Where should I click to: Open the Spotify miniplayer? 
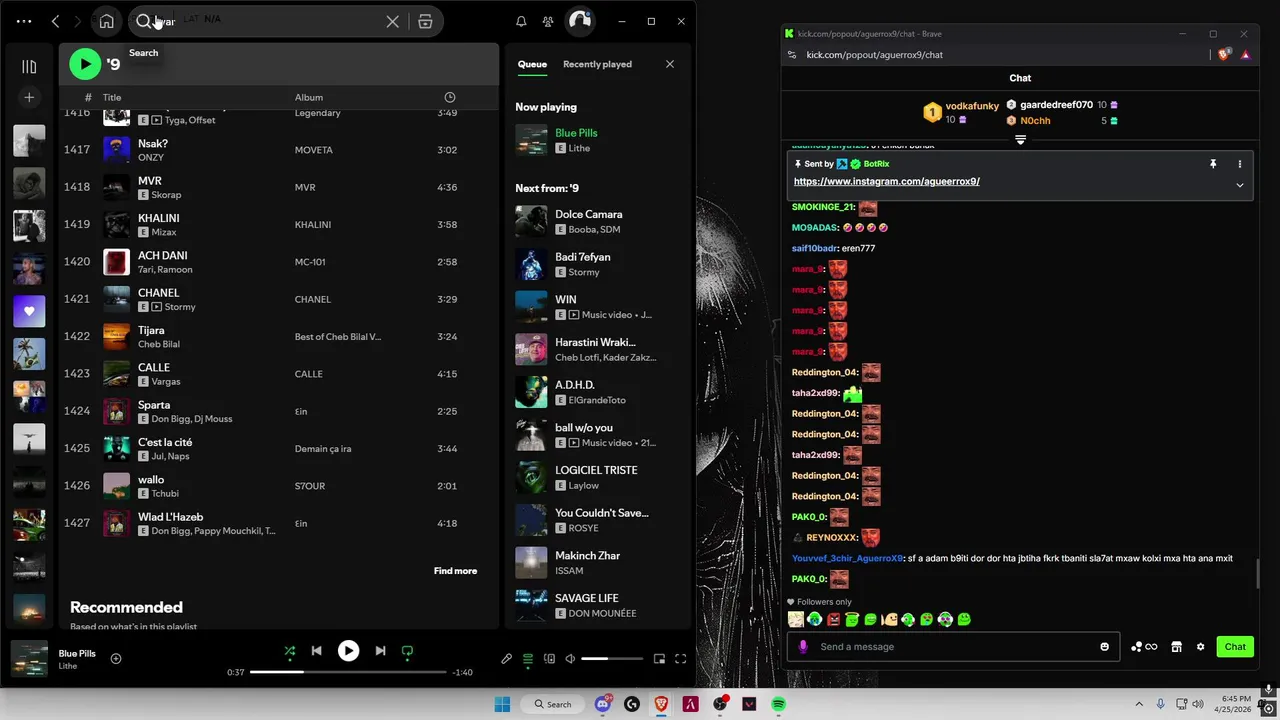point(659,659)
